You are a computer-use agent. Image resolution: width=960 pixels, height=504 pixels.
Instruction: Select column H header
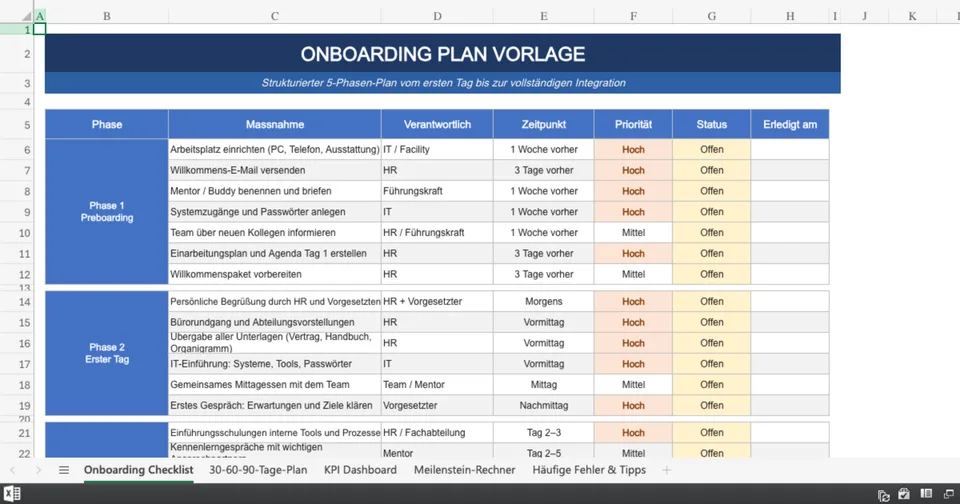pos(790,17)
